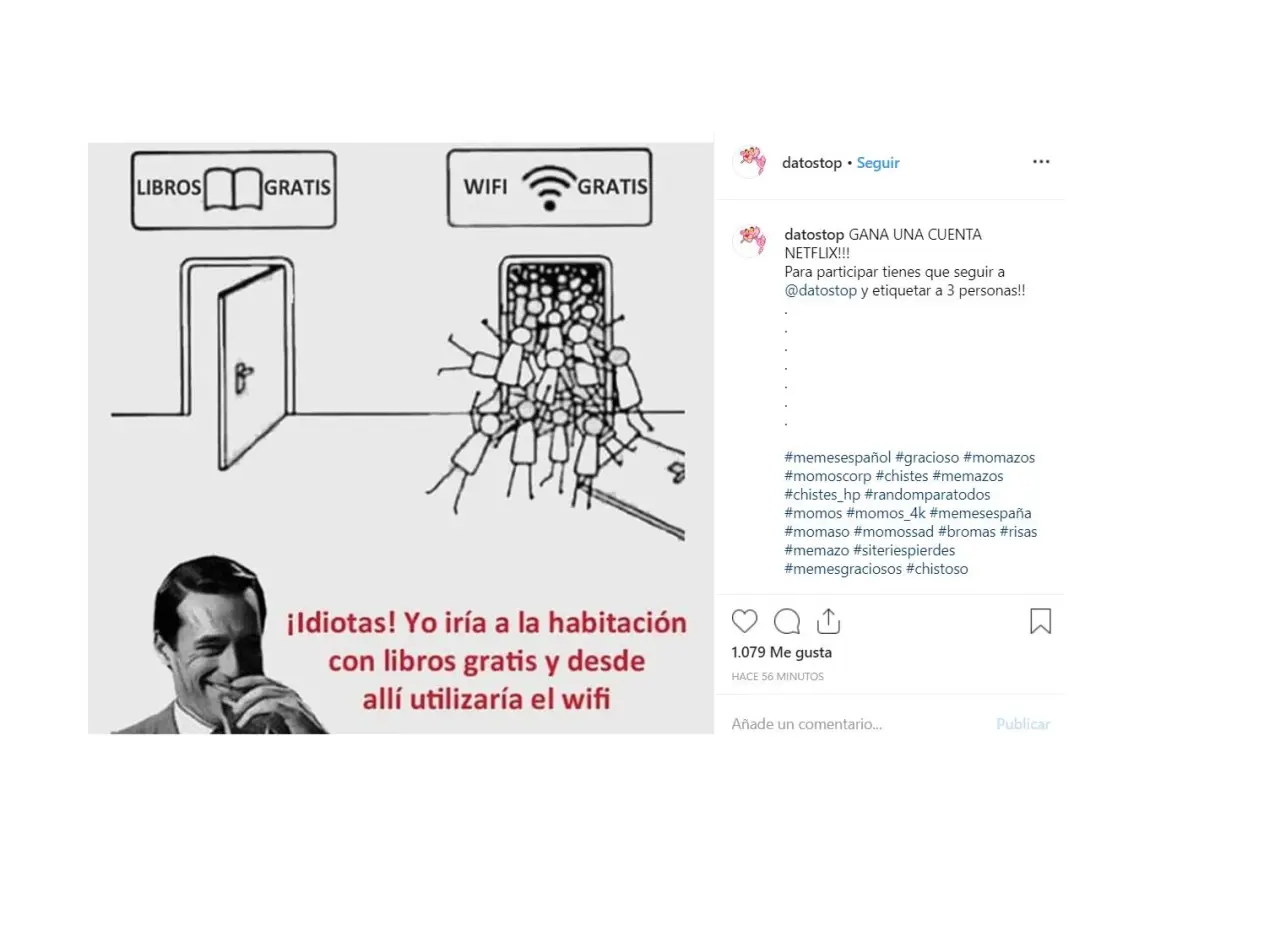Open datostop avatar in the post header

point(749,161)
